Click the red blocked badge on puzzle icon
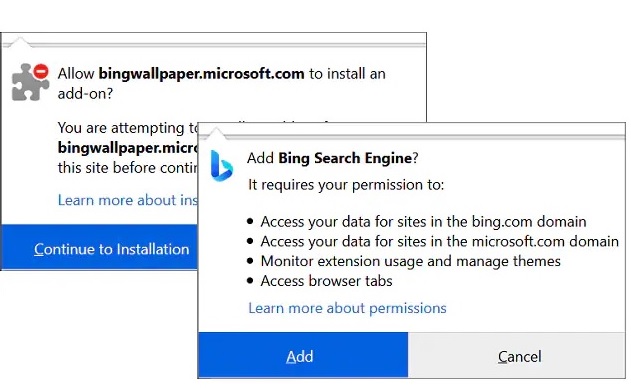631x388 pixels. pos(41,71)
